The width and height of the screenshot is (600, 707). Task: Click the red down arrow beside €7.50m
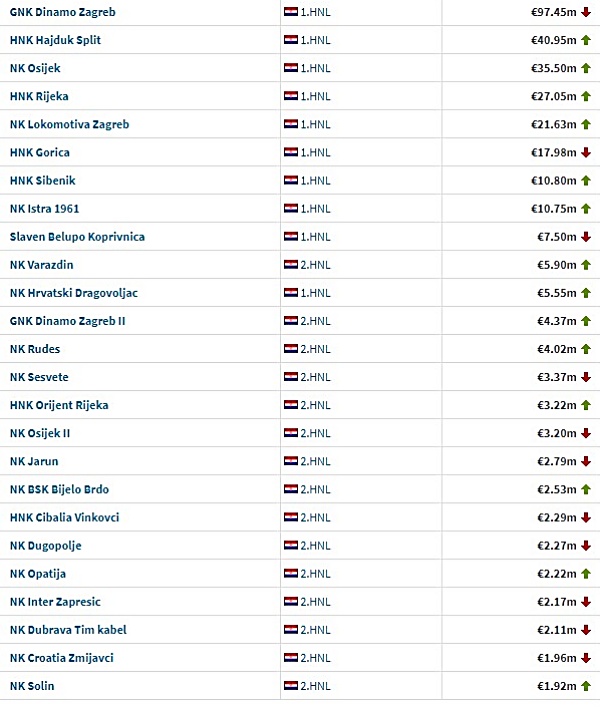point(586,237)
